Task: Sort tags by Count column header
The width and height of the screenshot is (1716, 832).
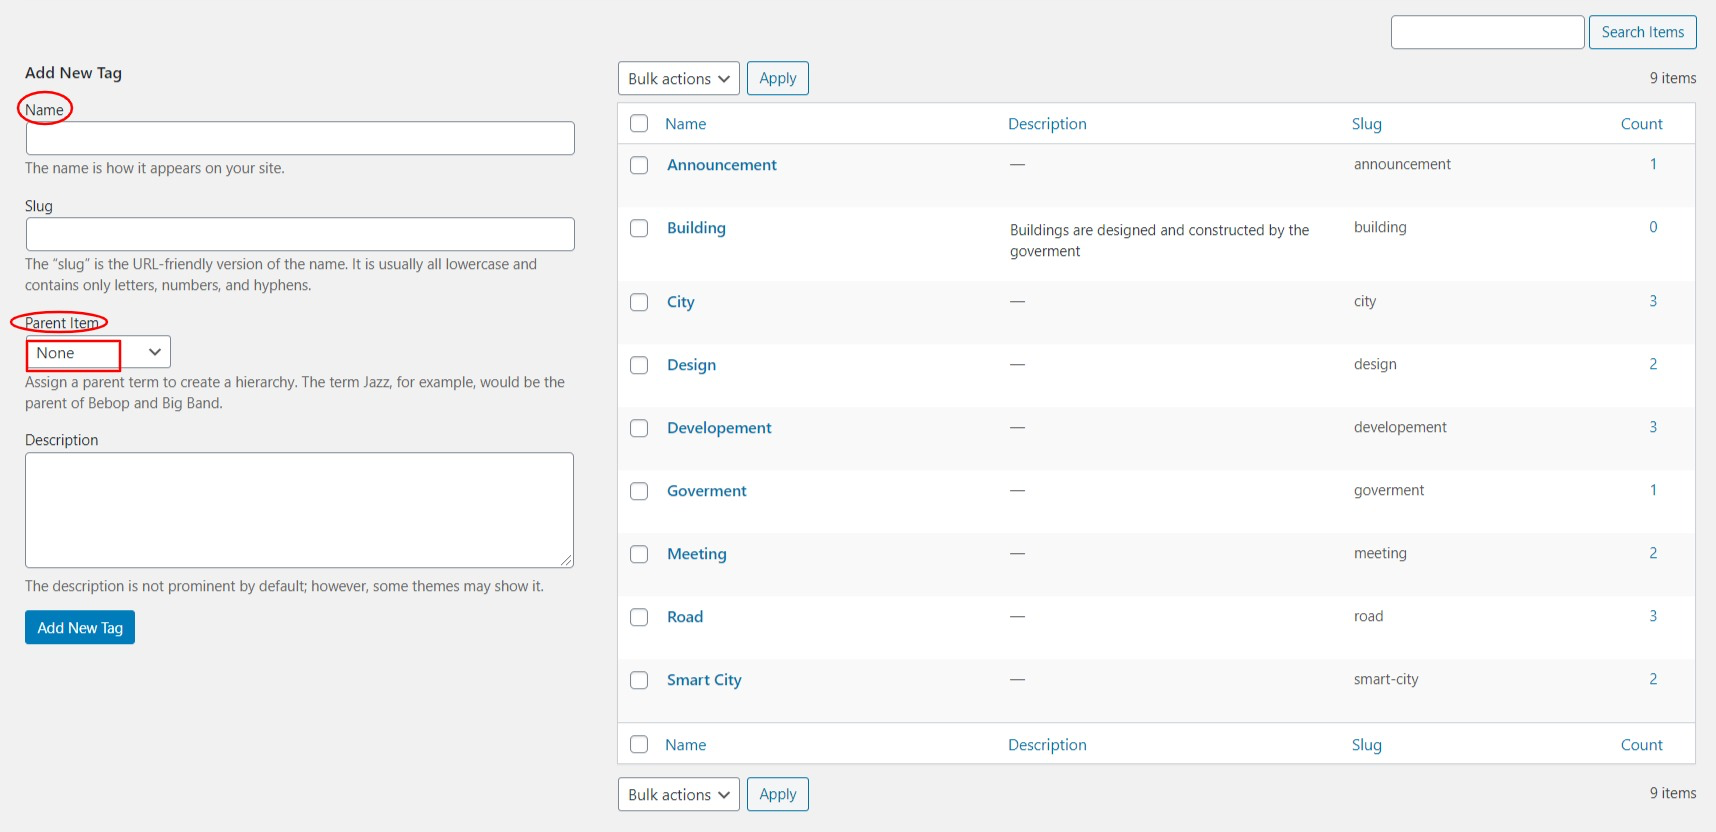Action: [1641, 124]
